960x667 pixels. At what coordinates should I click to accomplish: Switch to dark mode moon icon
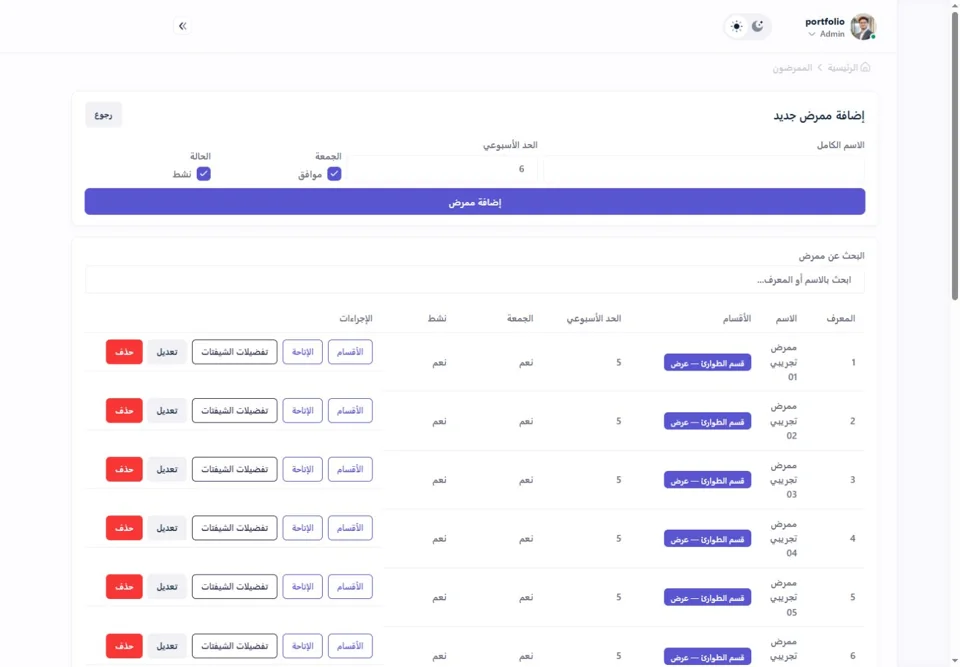pos(758,26)
